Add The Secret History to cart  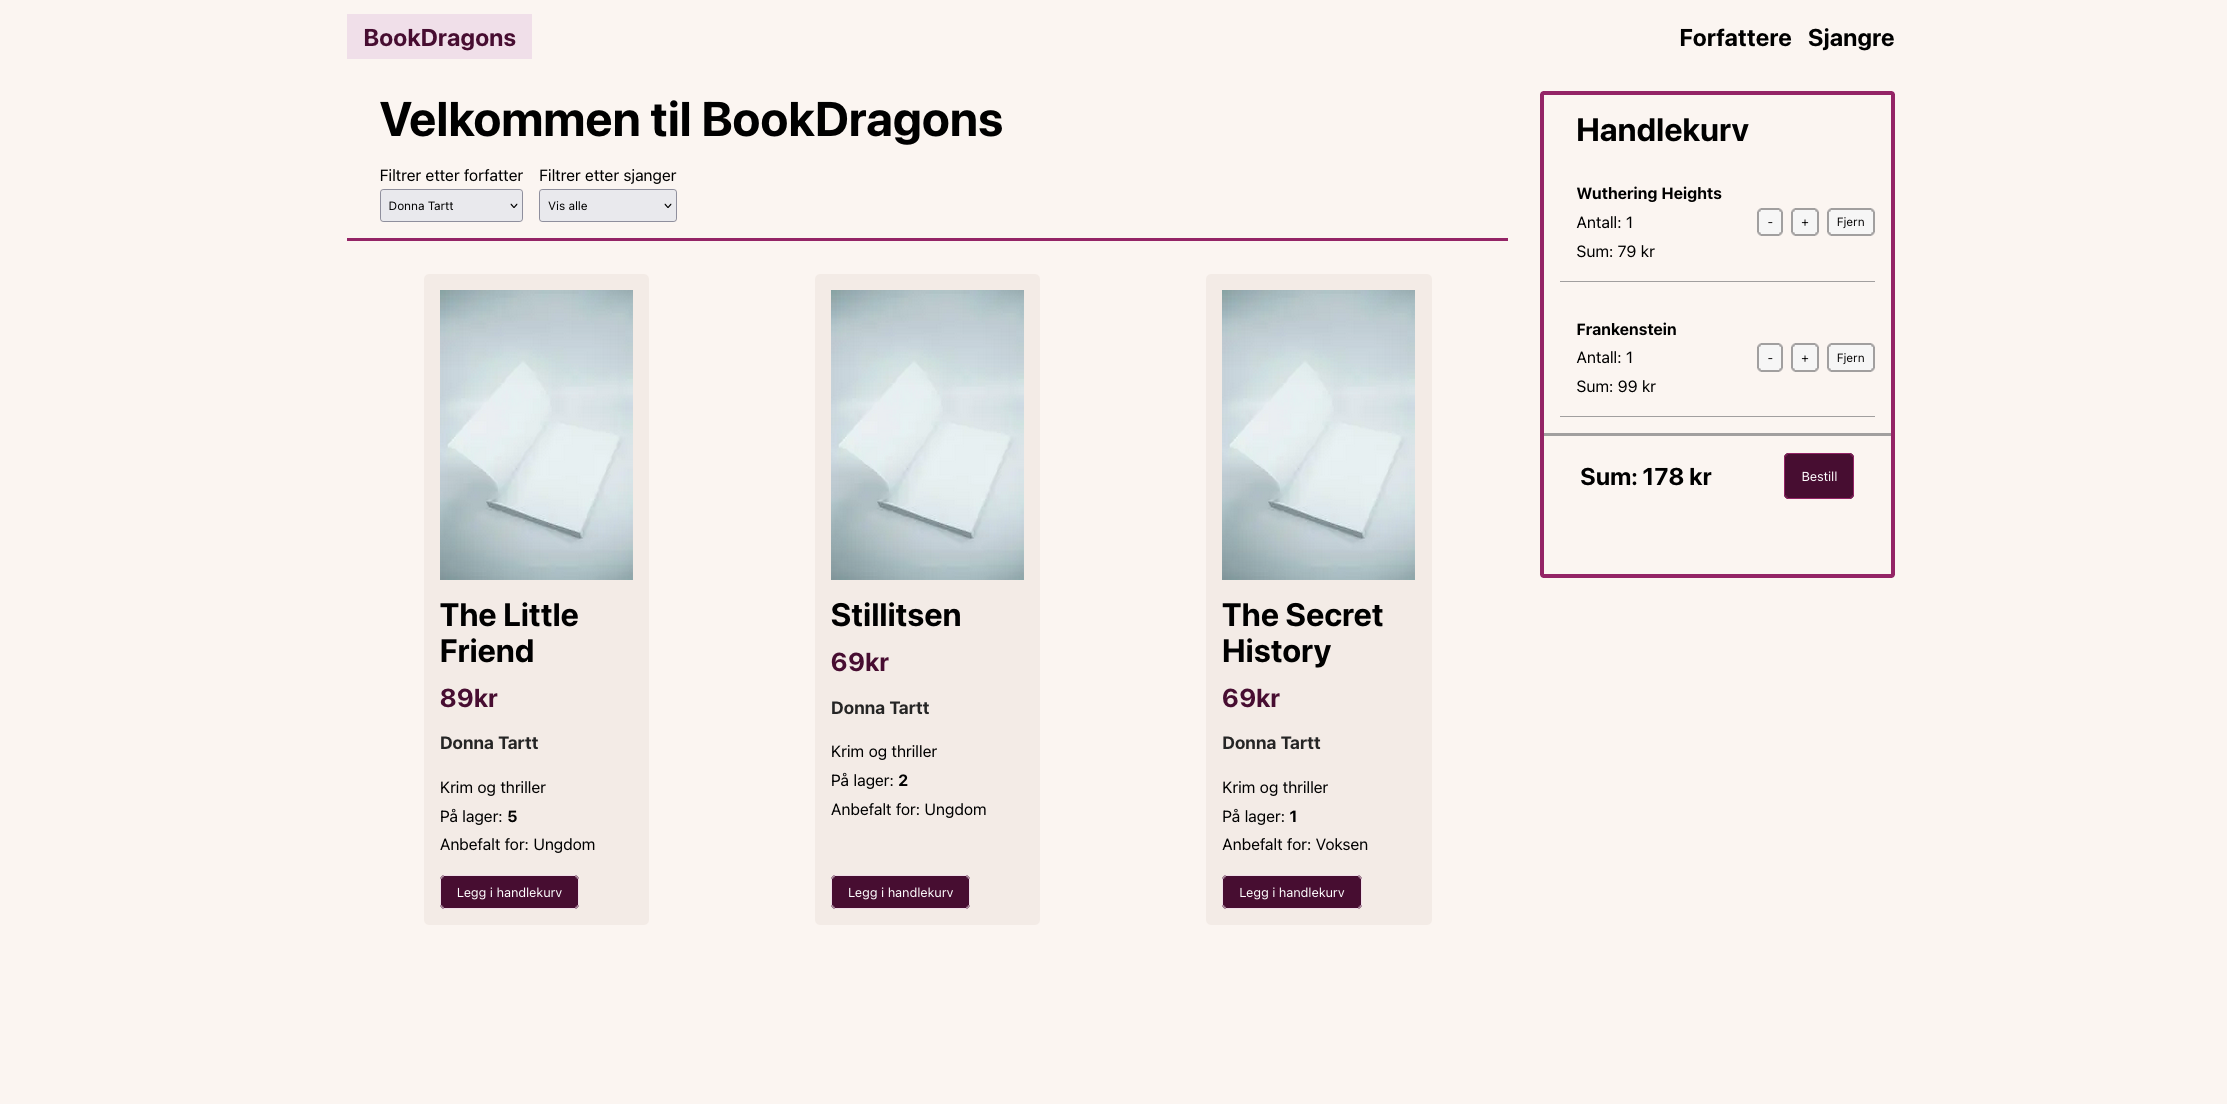[1291, 892]
